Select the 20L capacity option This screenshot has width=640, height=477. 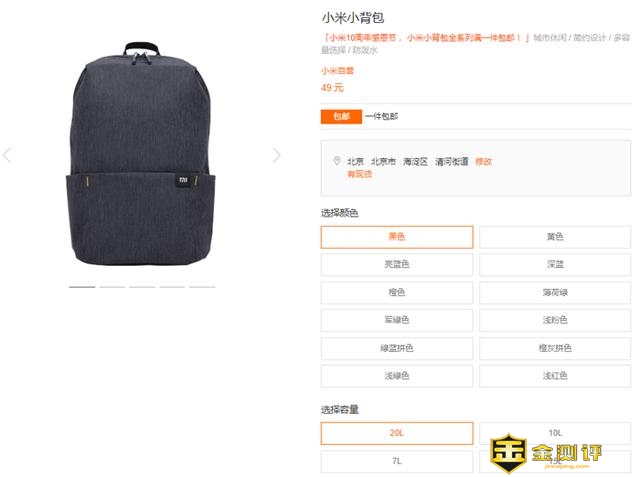pyautogui.click(x=397, y=433)
